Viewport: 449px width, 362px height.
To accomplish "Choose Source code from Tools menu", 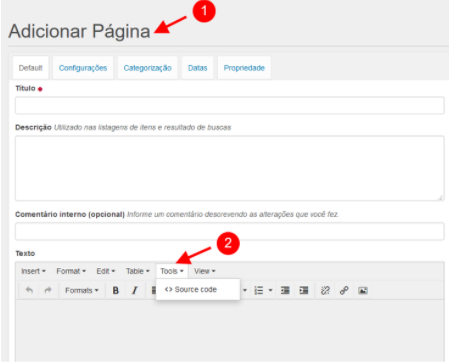I will (x=198, y=289).
